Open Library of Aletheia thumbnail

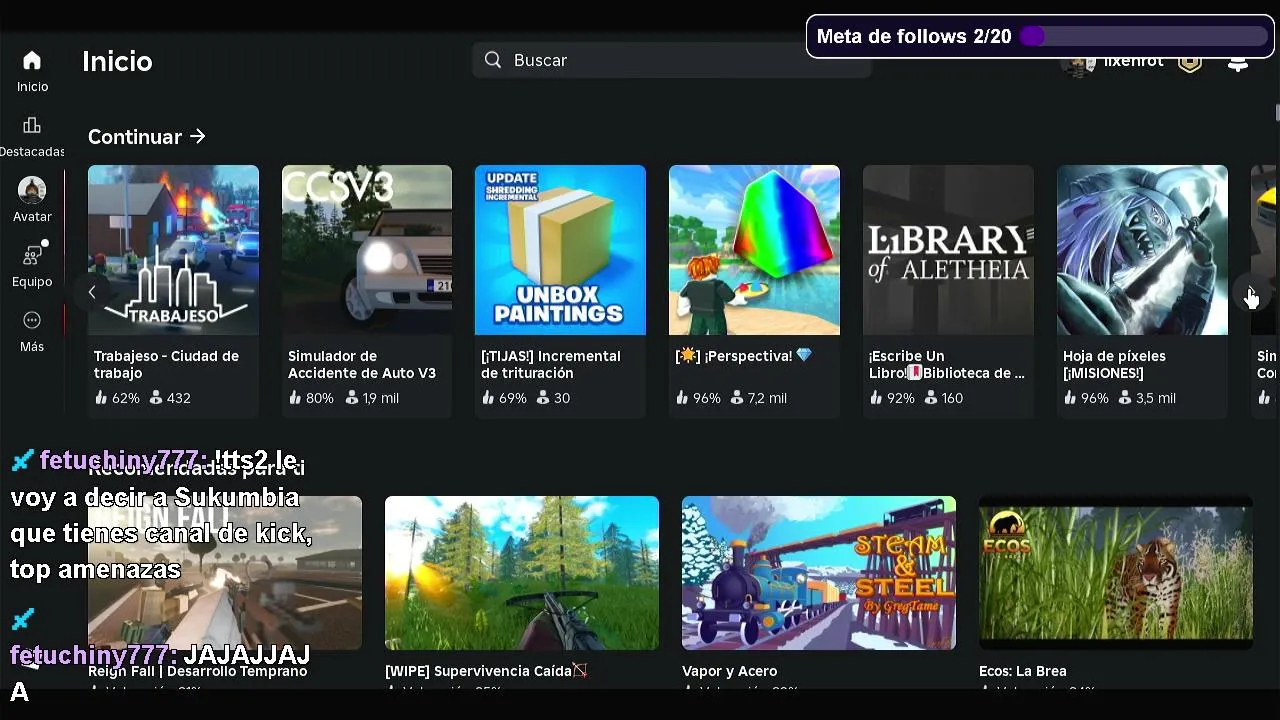point(948,250)
